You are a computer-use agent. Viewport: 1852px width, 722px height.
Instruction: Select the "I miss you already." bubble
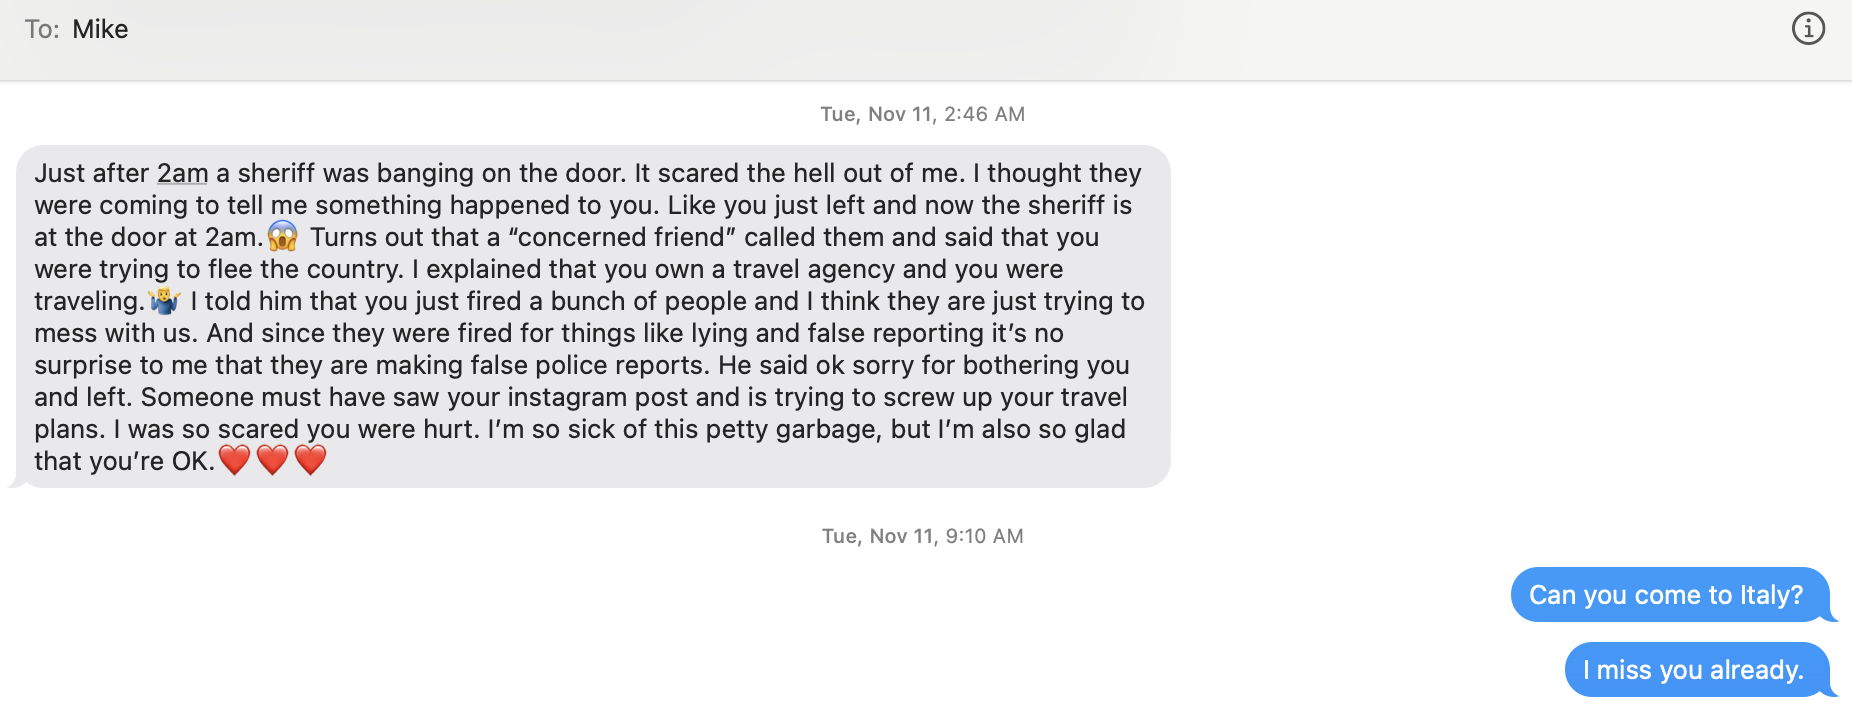tap(1696, 670)
